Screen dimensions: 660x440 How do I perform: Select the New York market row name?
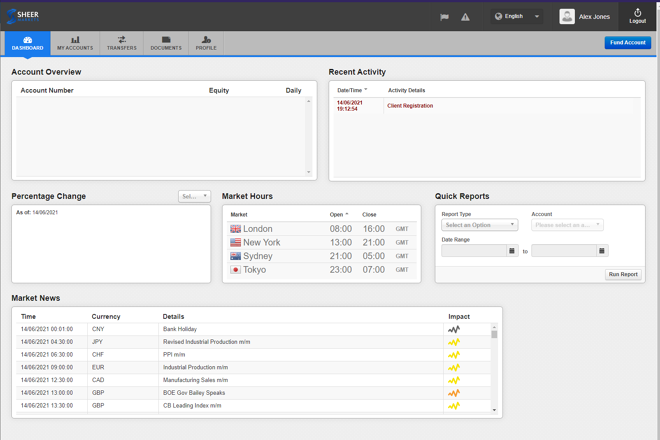point(261,243)
